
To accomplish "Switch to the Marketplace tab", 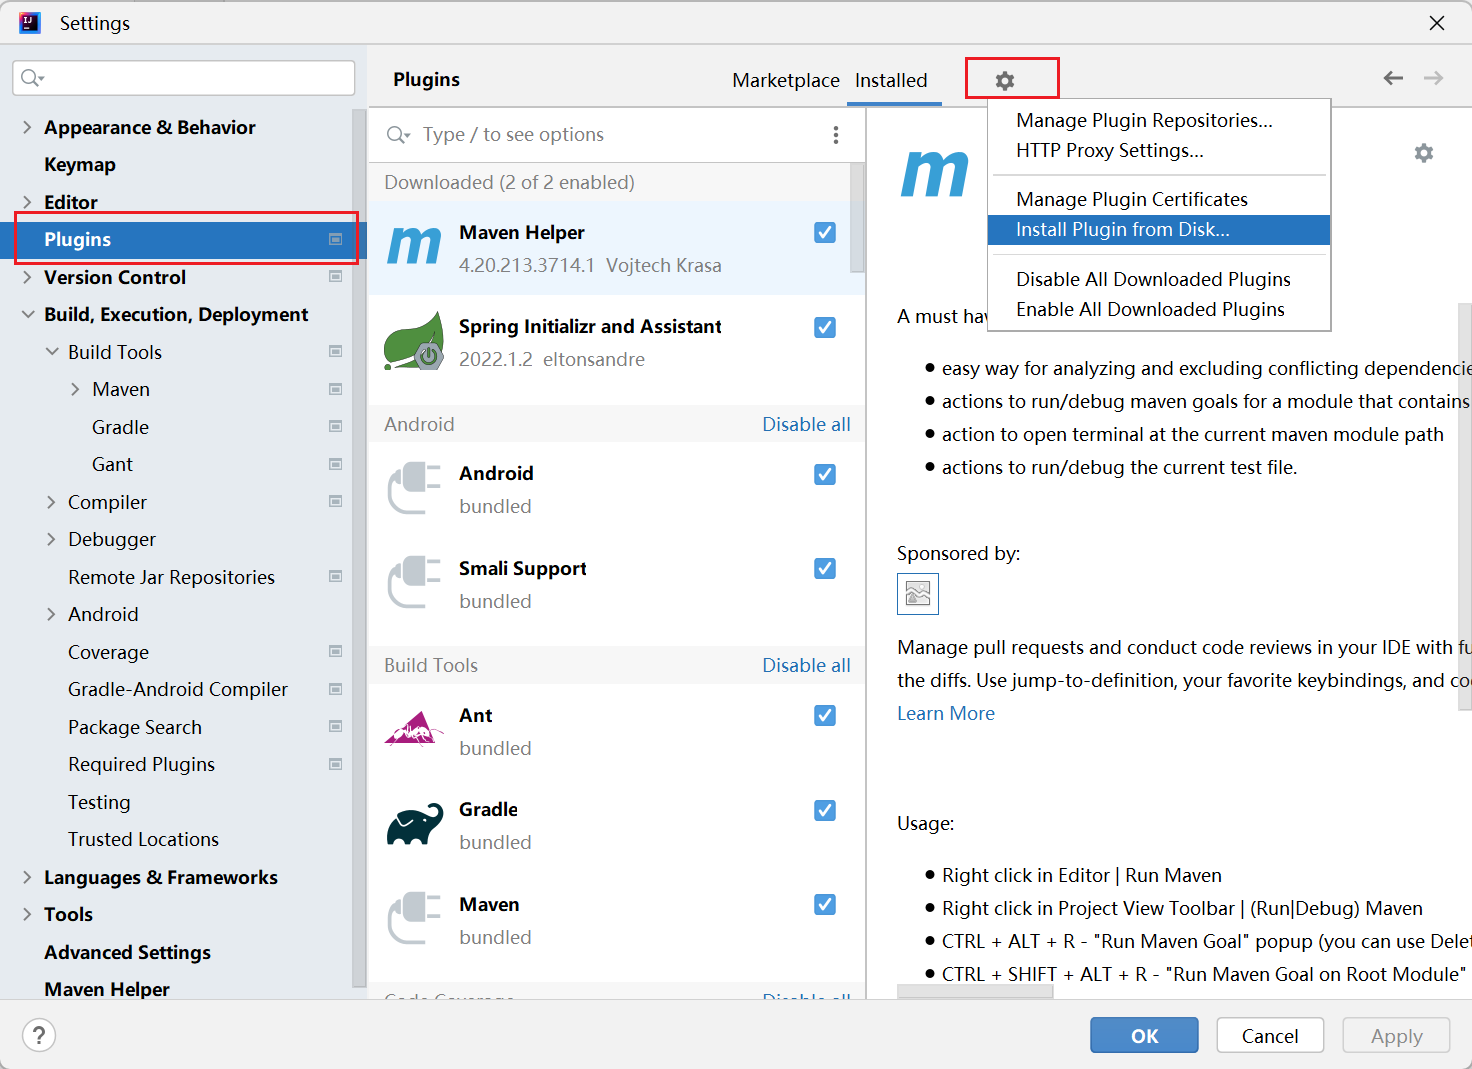I will (786, 80).
